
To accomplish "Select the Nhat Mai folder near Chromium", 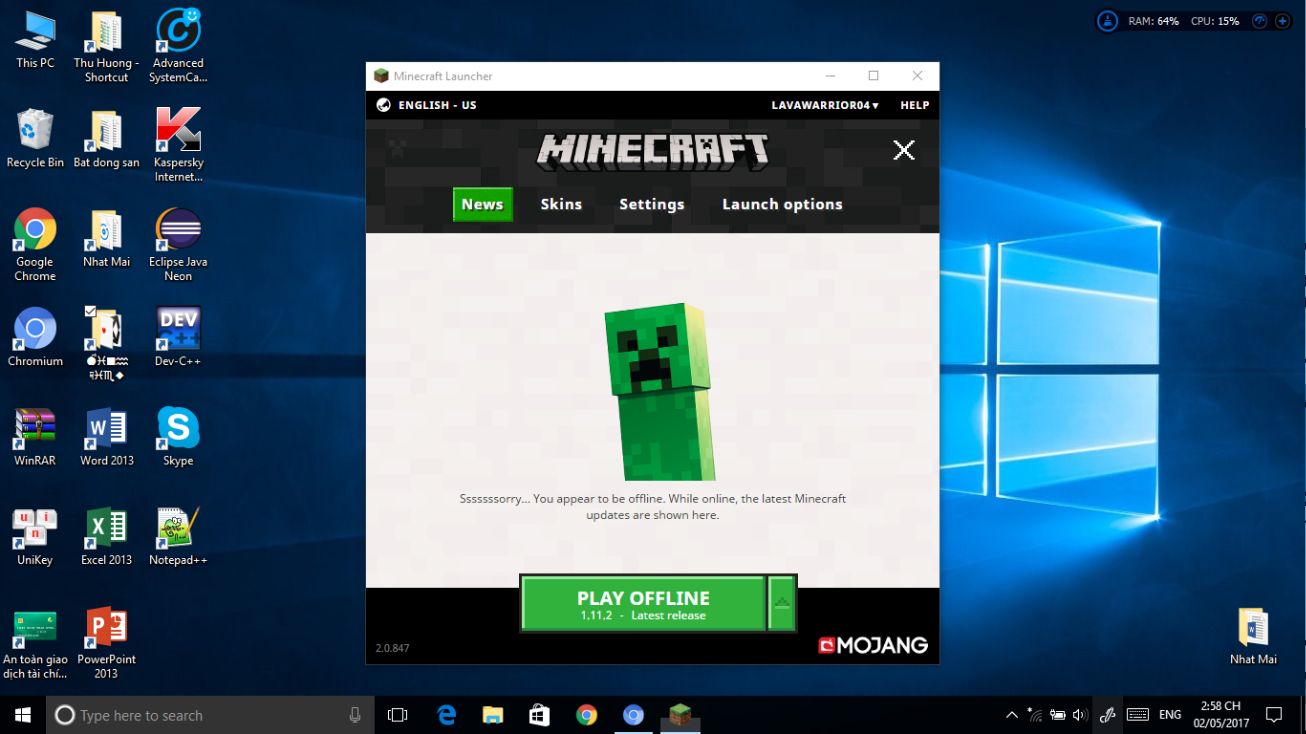I will pyautogui.click(x=106, y=238).
